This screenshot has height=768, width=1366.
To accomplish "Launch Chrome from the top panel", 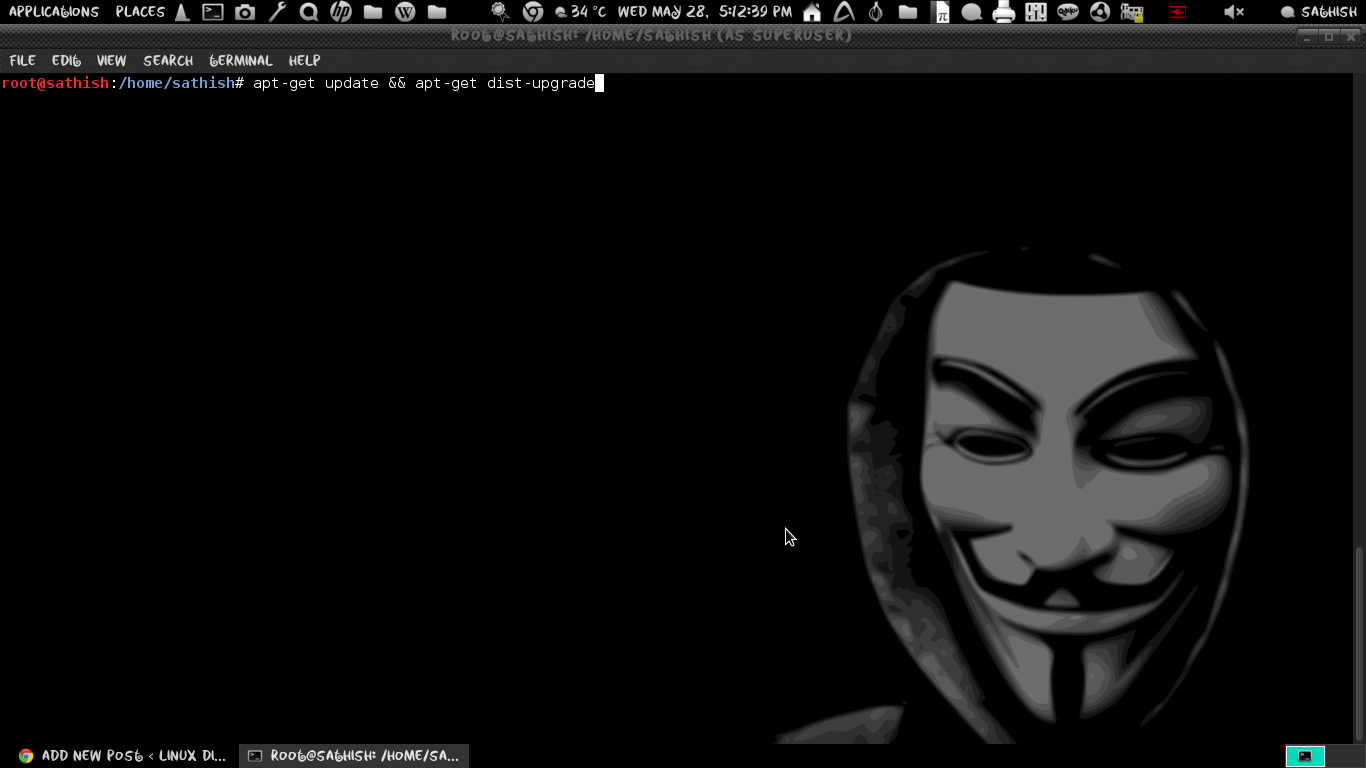I will tap(533, 12).
